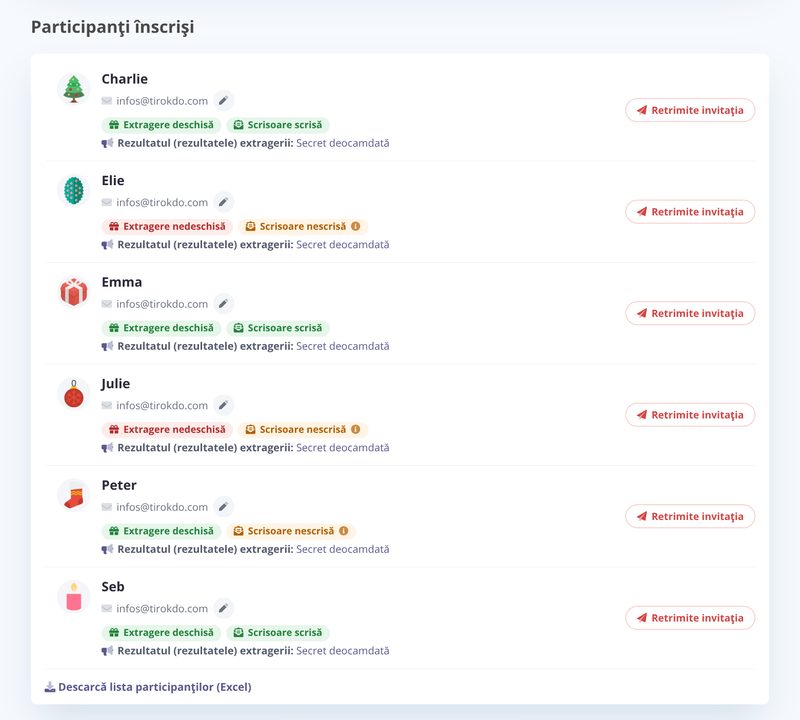Screen dimensions: 800x720
Task: Click Peter's 'Scrisoare nescrisă' badge
Action: (291, 531)
